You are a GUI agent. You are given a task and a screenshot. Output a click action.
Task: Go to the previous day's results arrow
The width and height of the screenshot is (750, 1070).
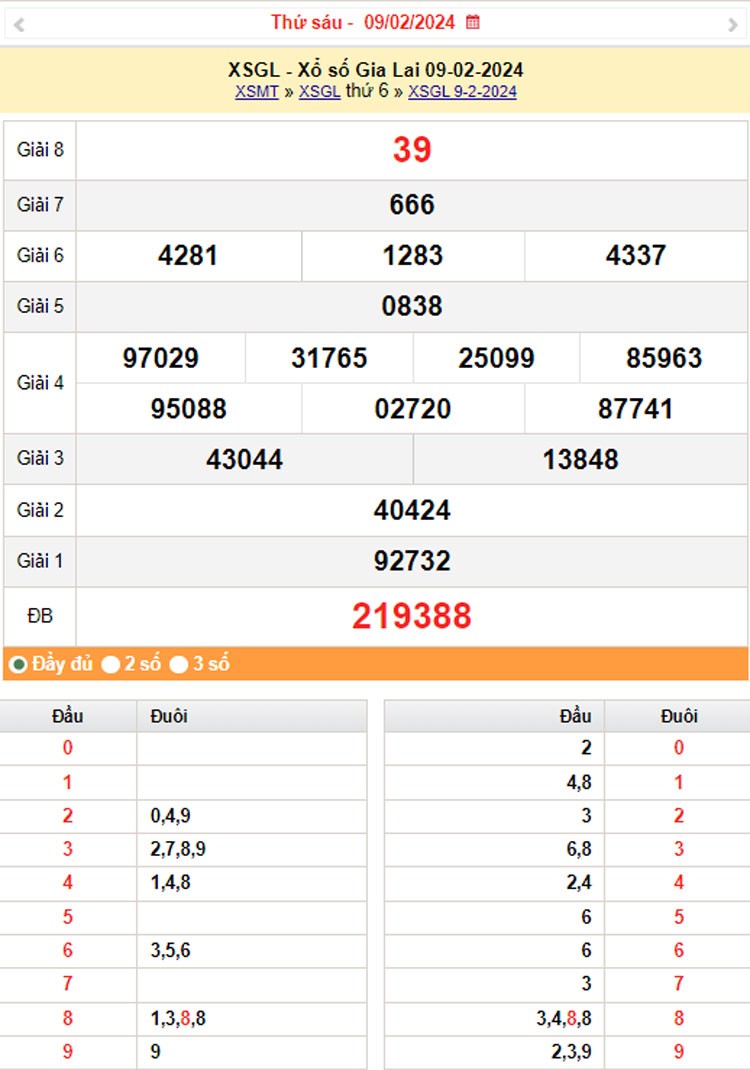tap(19, 25)
